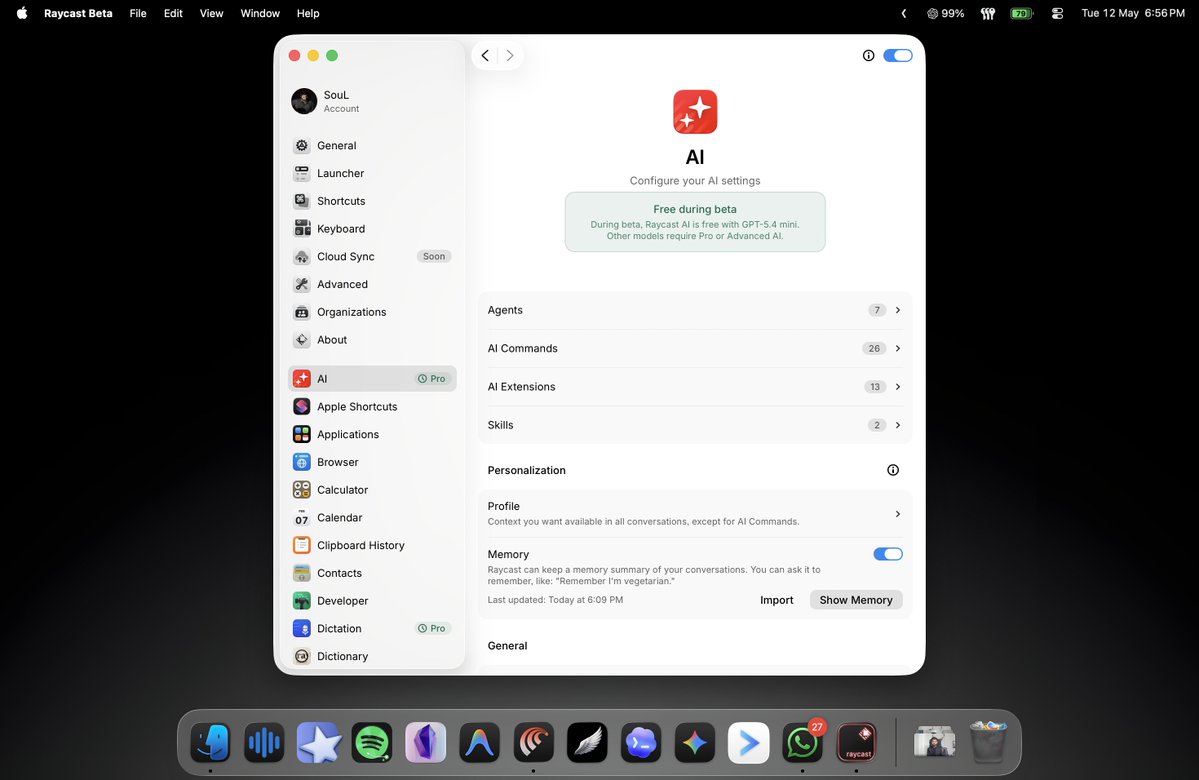The width and height of the screenshot is (1199, 780).
Task: Open the Profile row chevron
Action: [898, 514]
